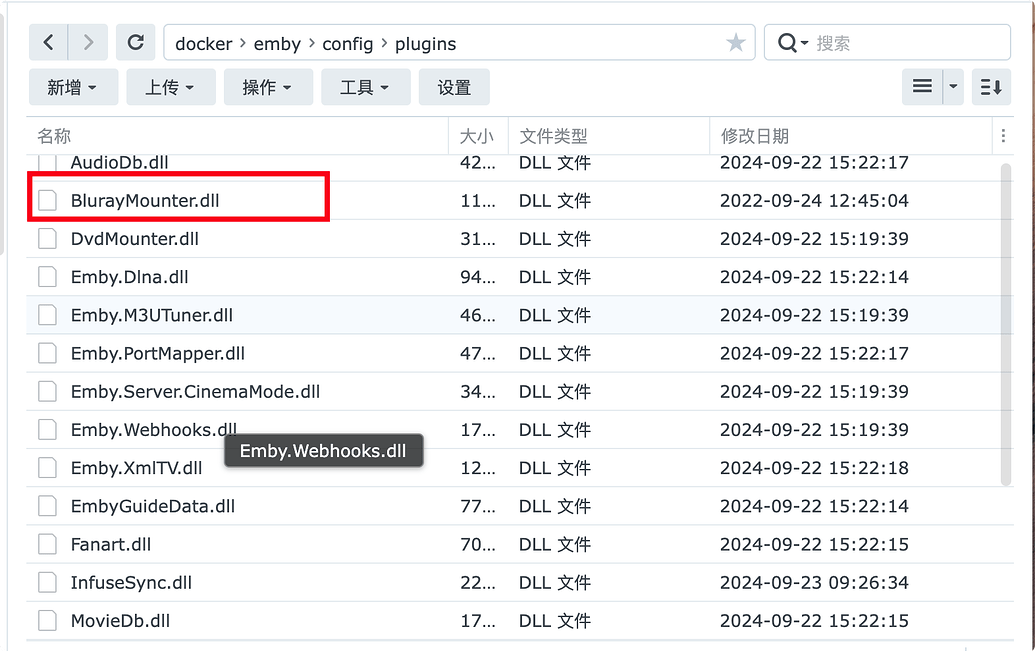
Task: Sort by 大小 column header
Action: click(478, 136)
